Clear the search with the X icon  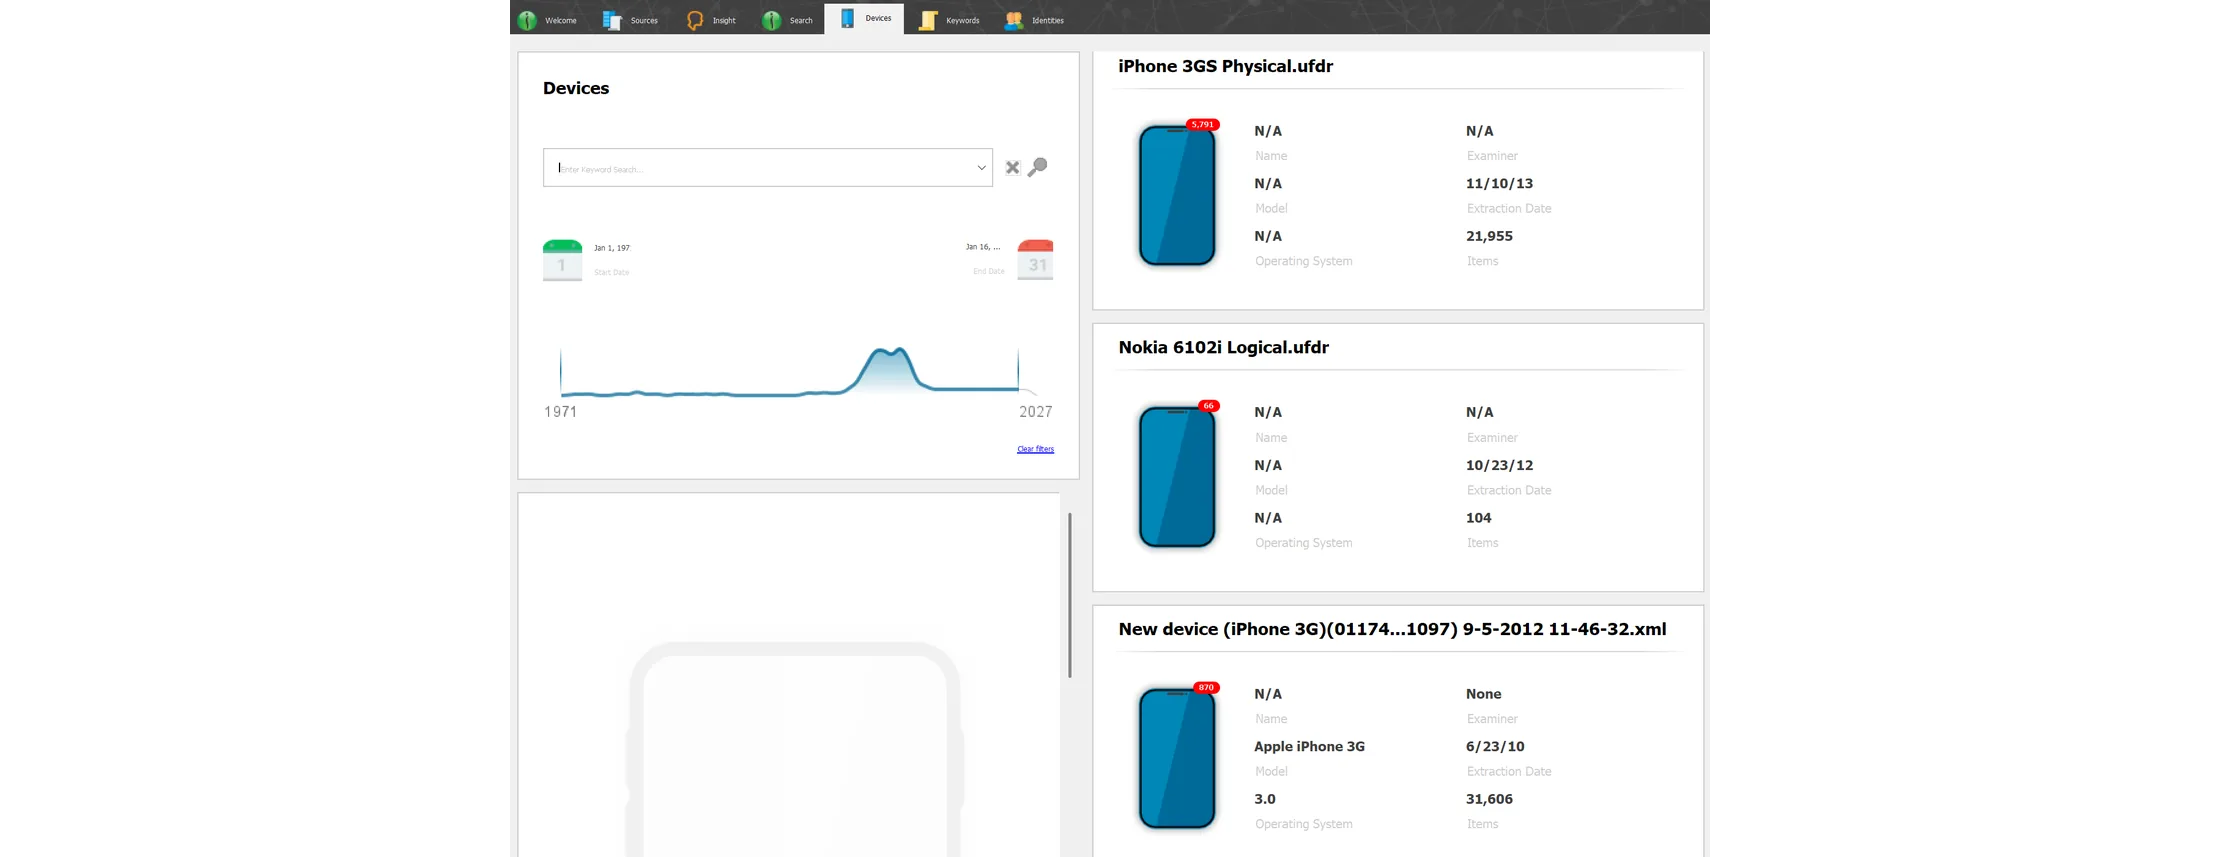[x=1012, y=167]
